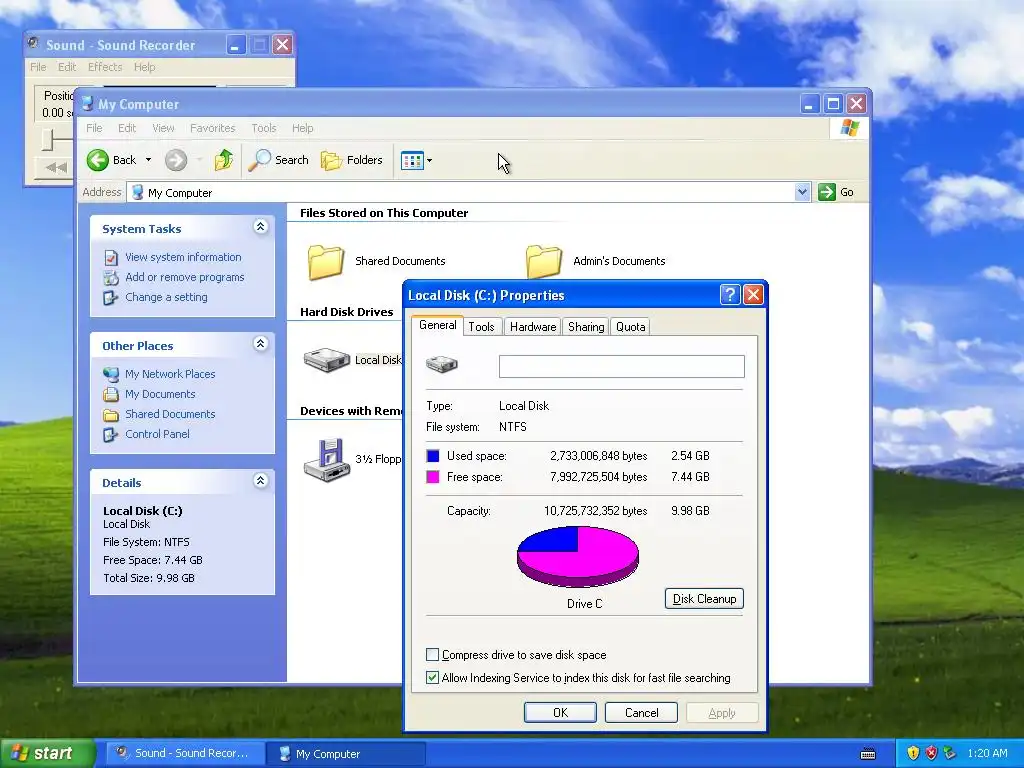
Task: Collapse the System Tasks panel
Action: 261,227
